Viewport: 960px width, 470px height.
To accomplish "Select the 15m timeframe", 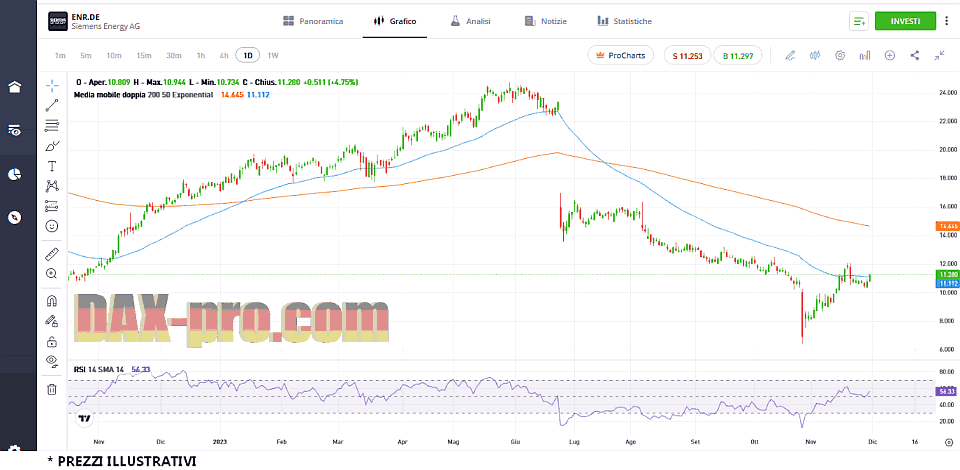I will (144, 55).
